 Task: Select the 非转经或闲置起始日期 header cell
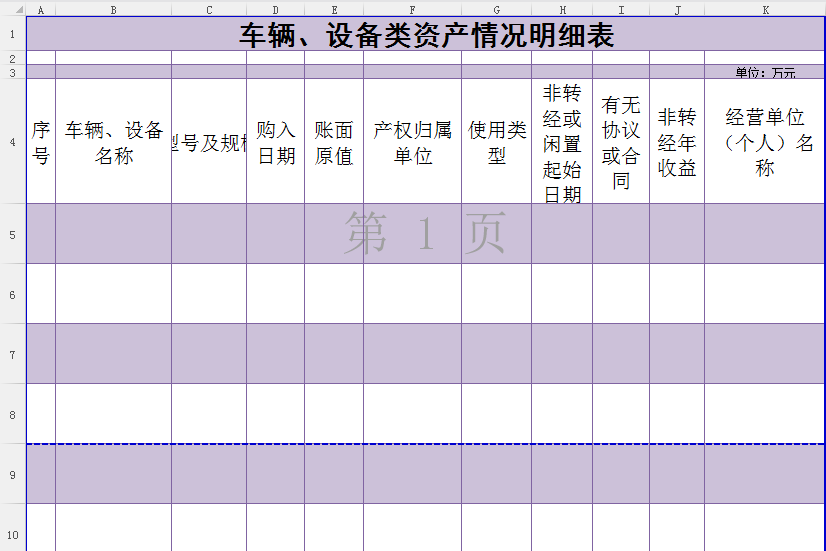point(561,142)
